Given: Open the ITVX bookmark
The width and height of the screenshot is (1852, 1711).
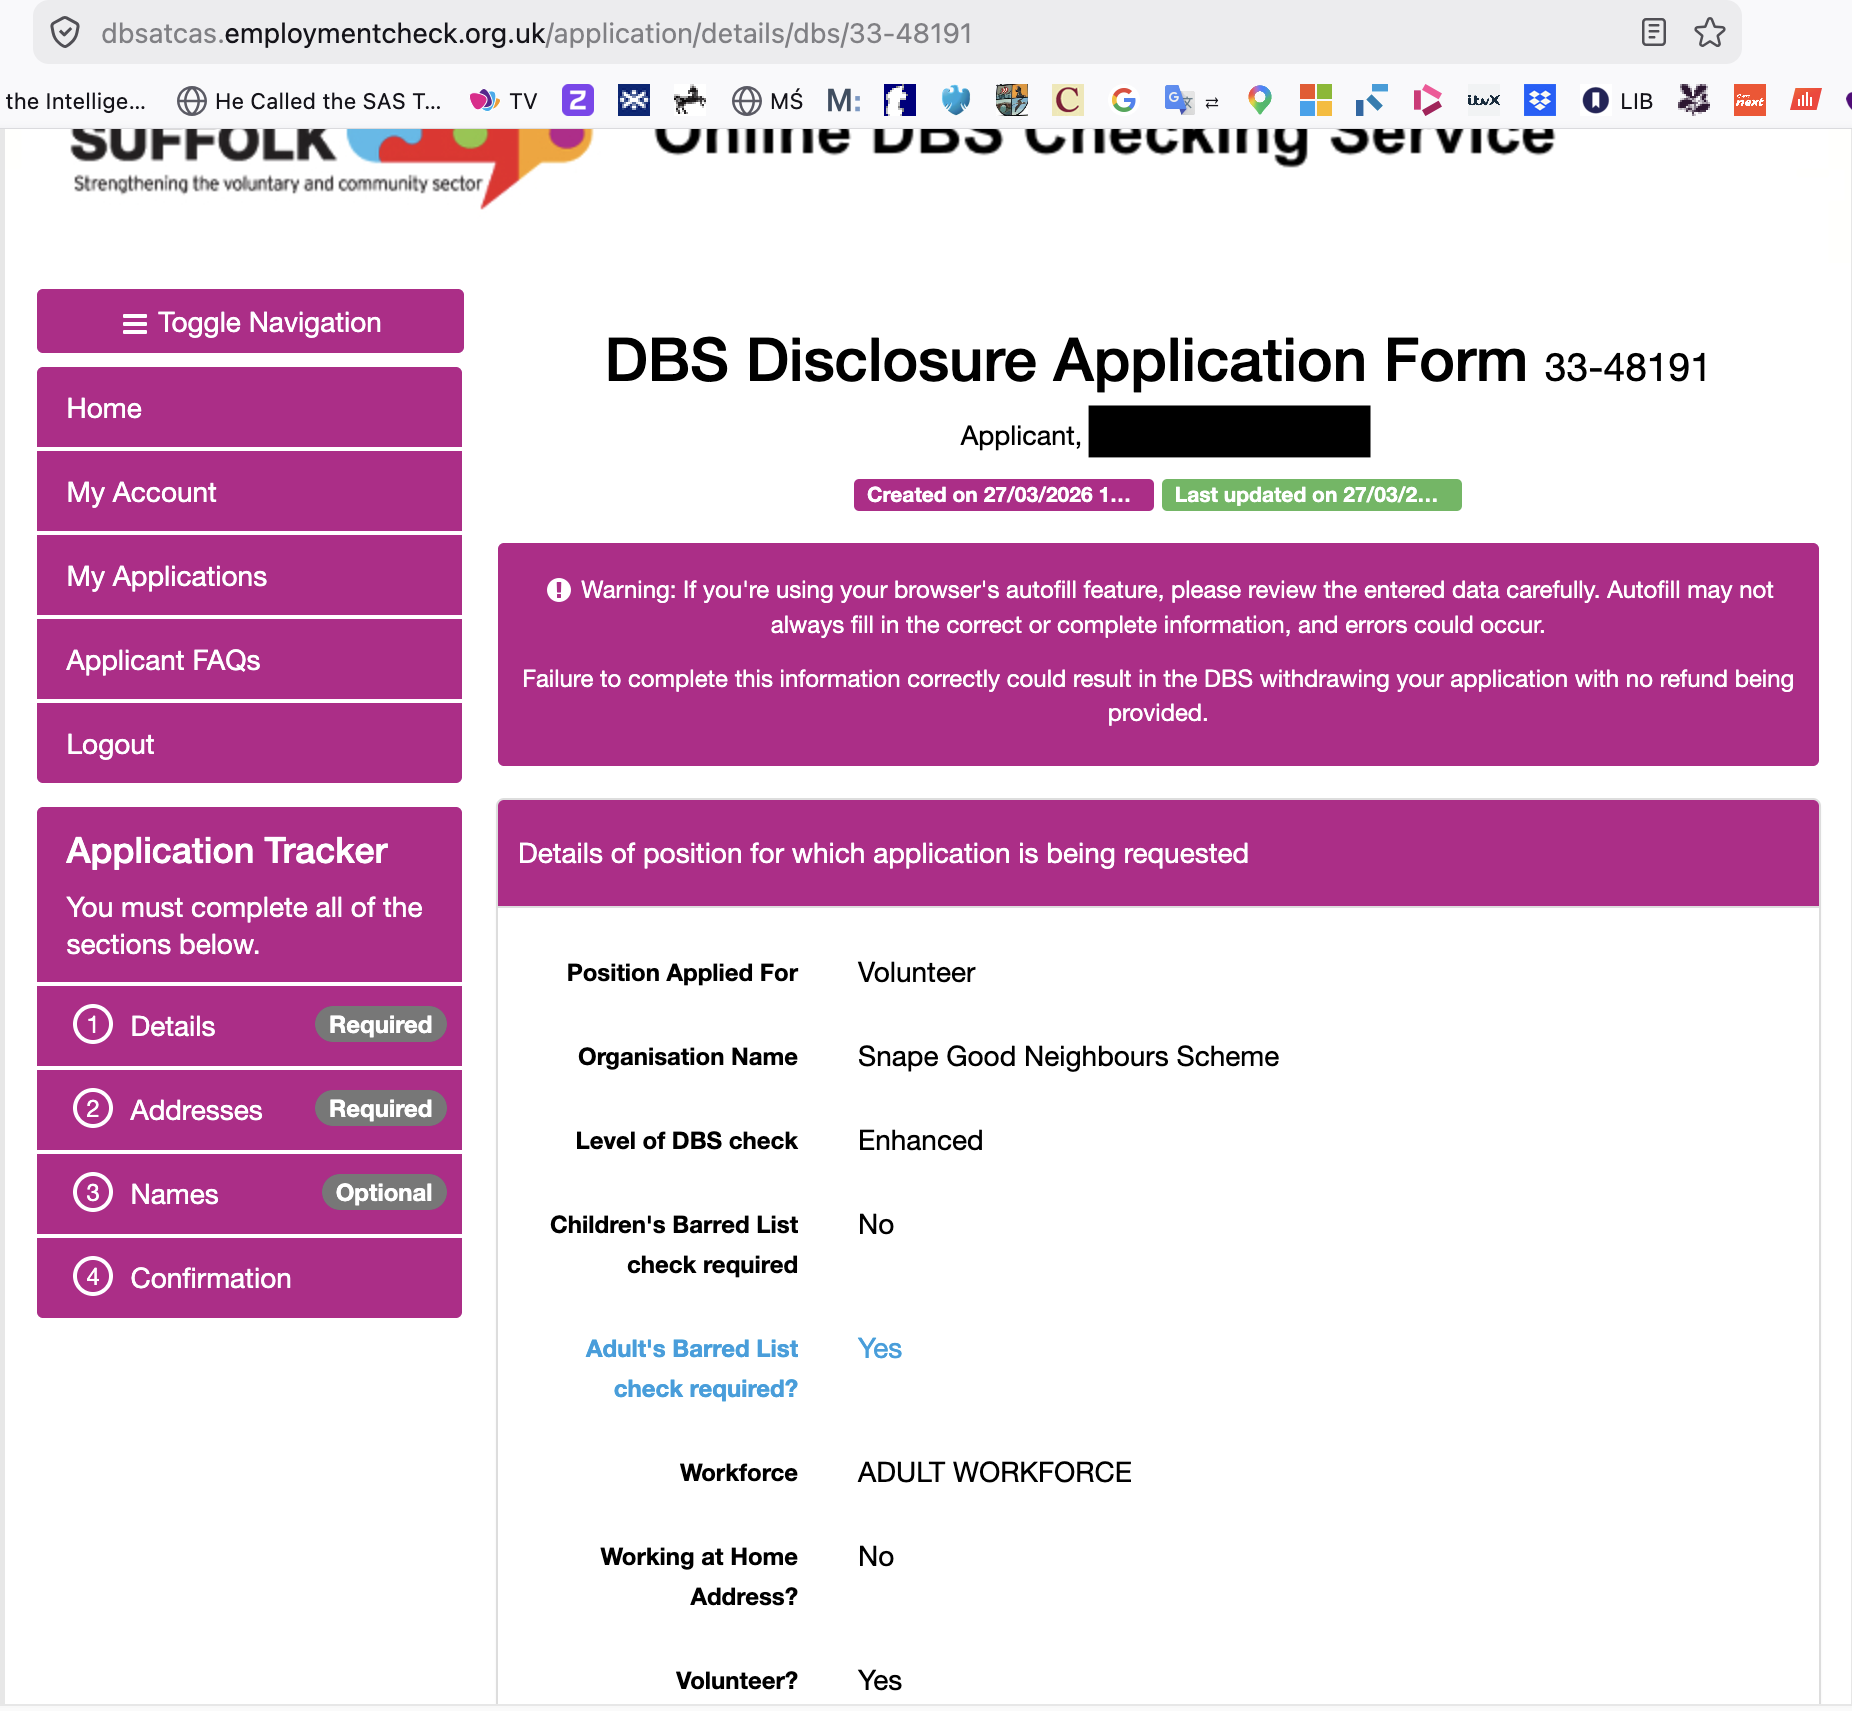Looking at the screenshot, I should point(1483,100).
